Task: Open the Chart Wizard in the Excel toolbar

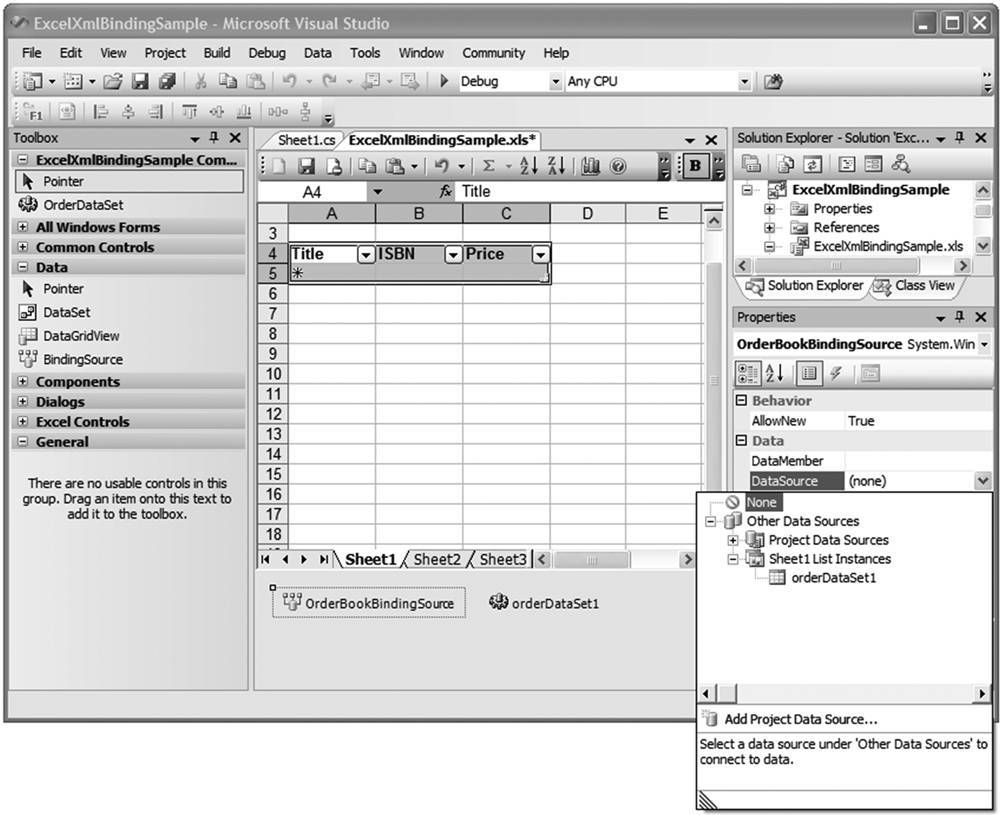Action: (591, 166)
